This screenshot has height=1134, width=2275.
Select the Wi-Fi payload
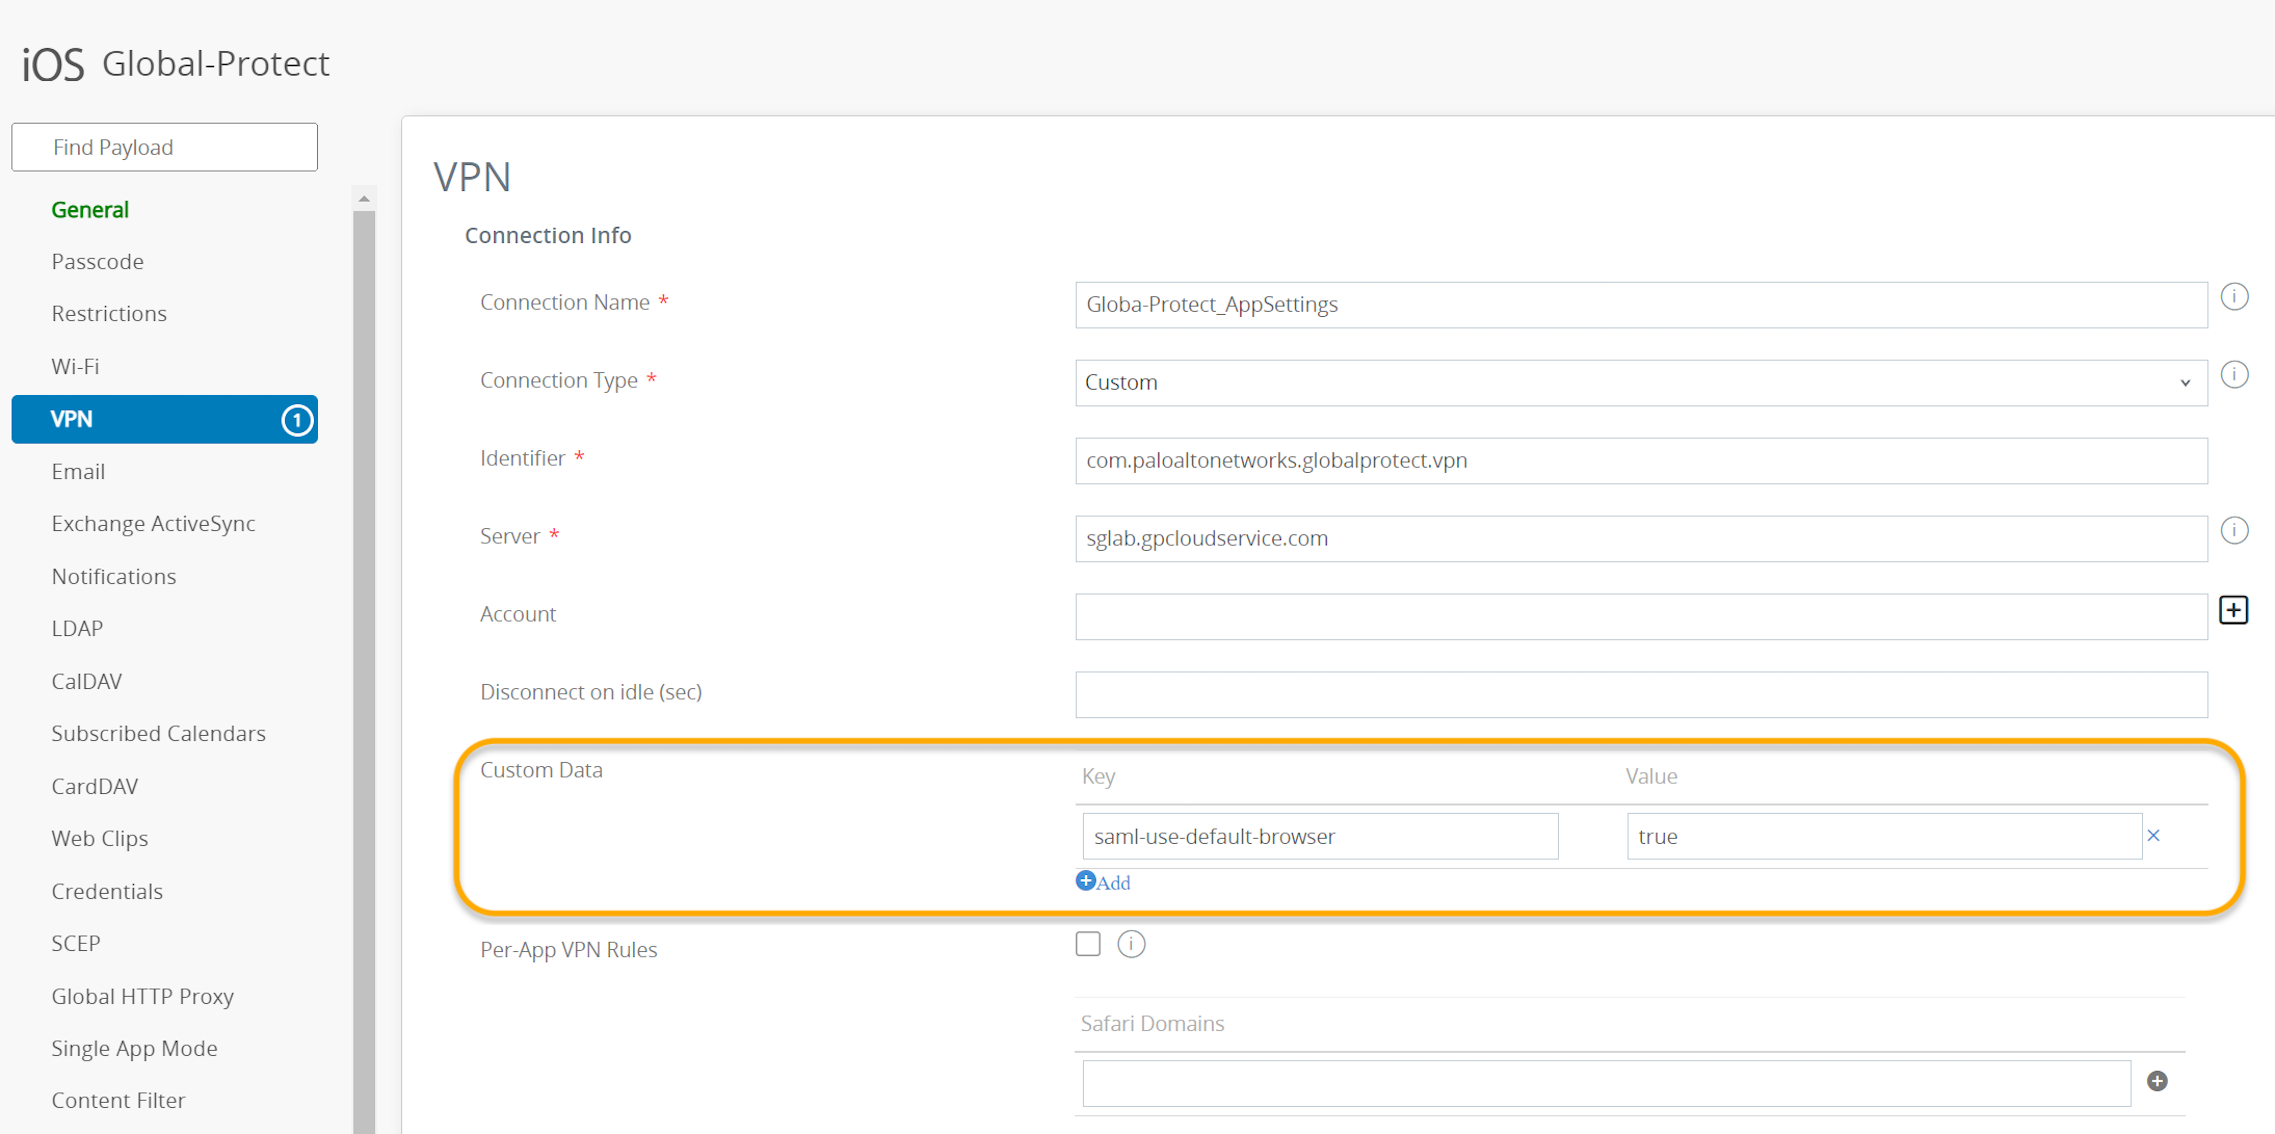(x=75, y=366)
